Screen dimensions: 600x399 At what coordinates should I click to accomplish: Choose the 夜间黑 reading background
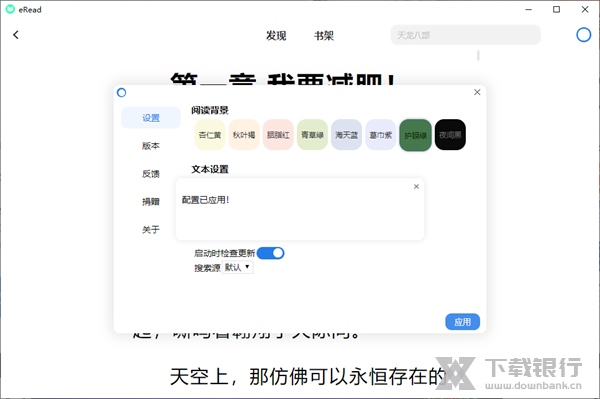point(450,135)
